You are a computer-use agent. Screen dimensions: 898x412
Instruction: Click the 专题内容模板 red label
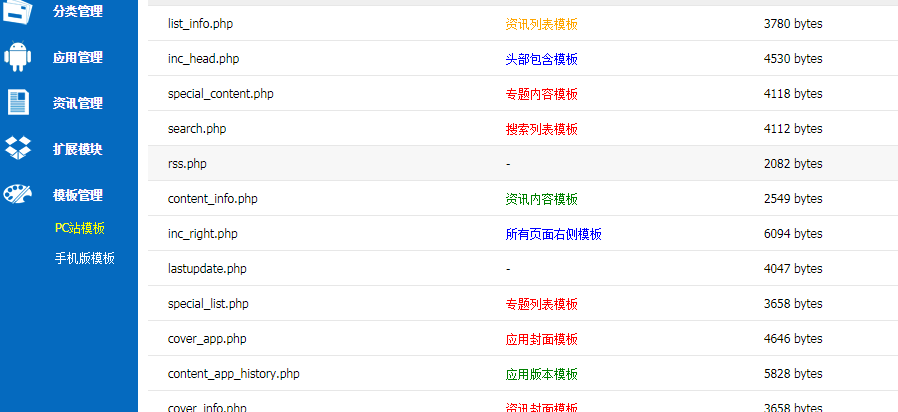coord(541,94)
